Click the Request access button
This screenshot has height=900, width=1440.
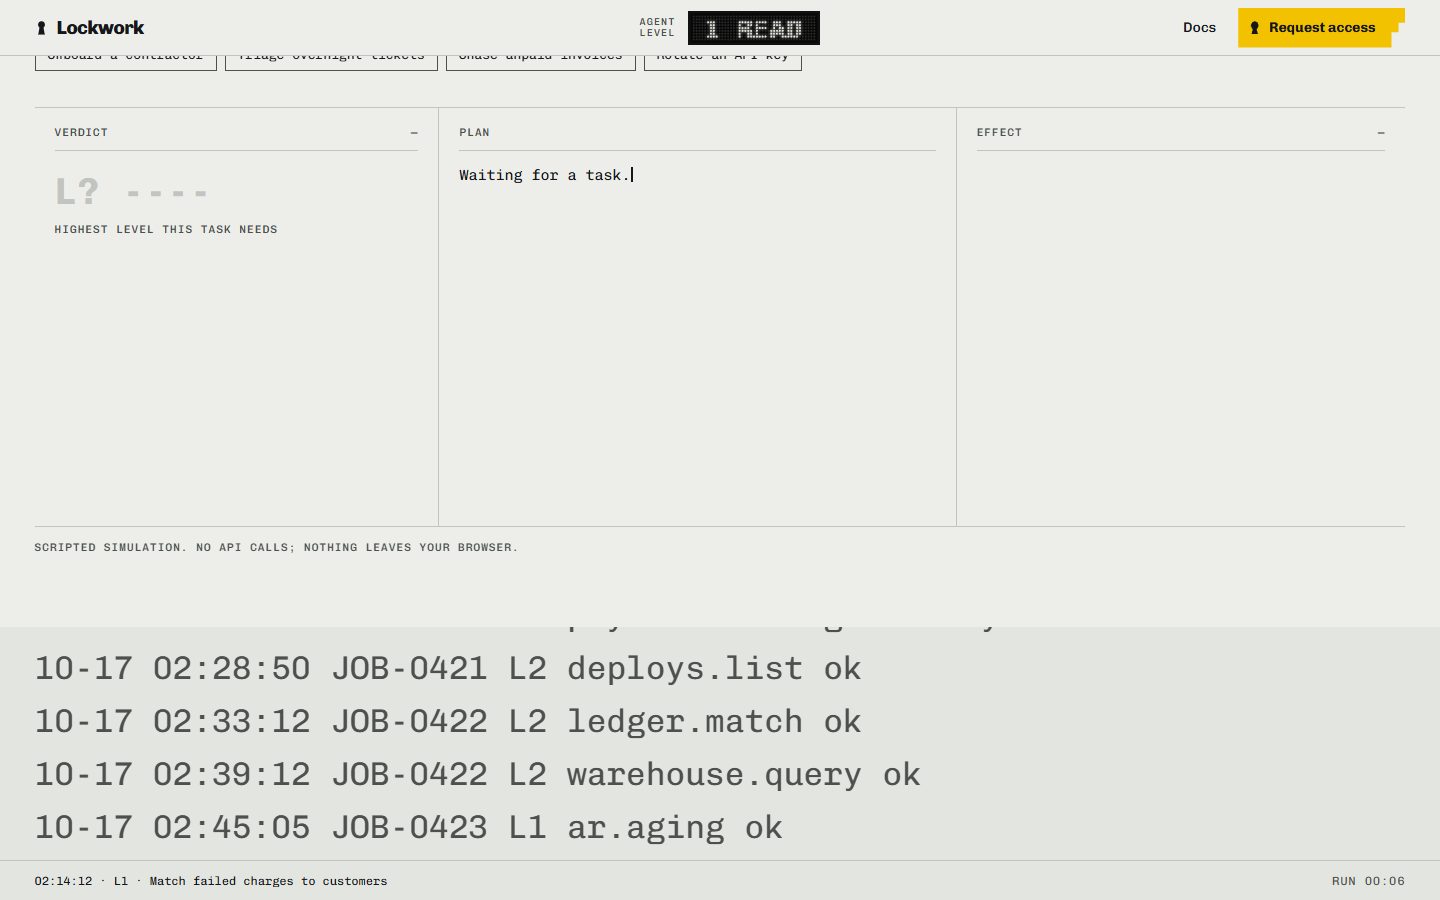(1321, 28)
